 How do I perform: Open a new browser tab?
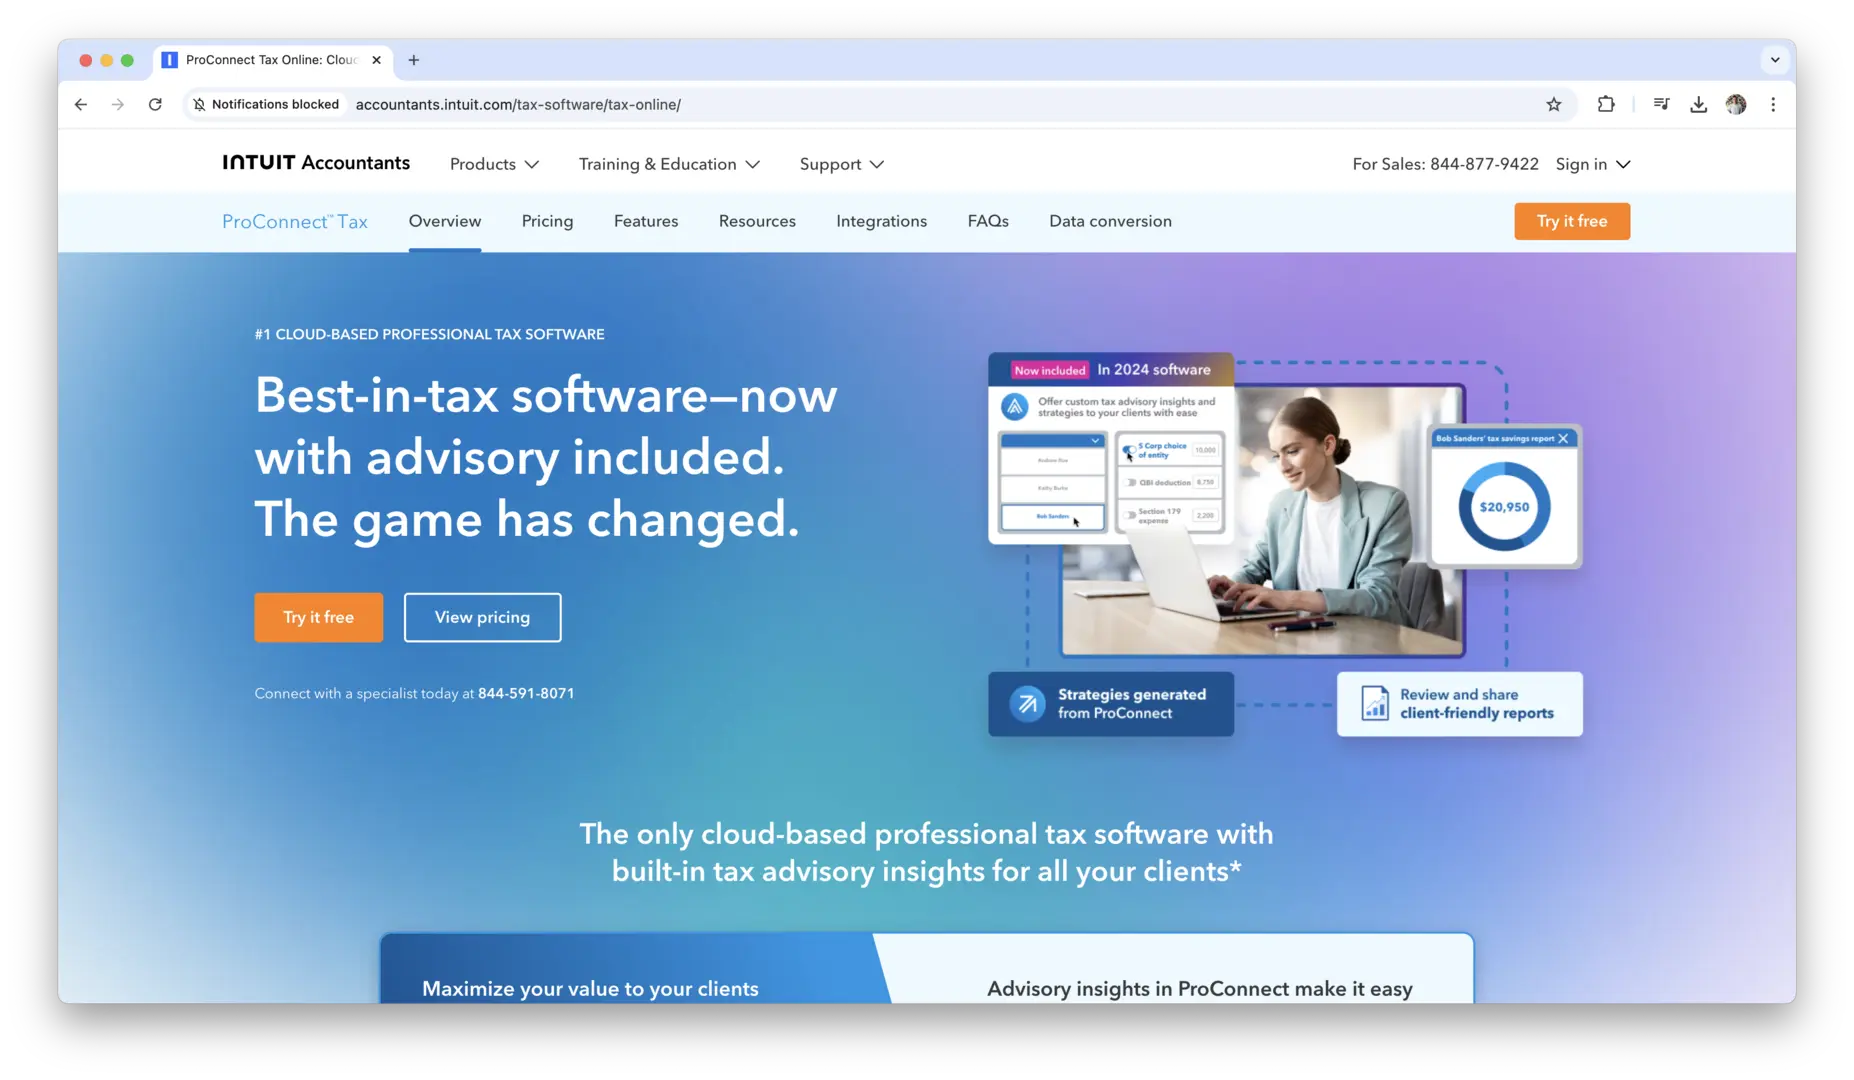pos(413,60)
